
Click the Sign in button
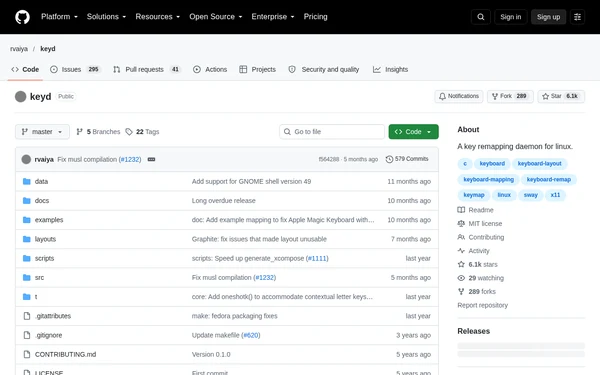tap(510, 17)
